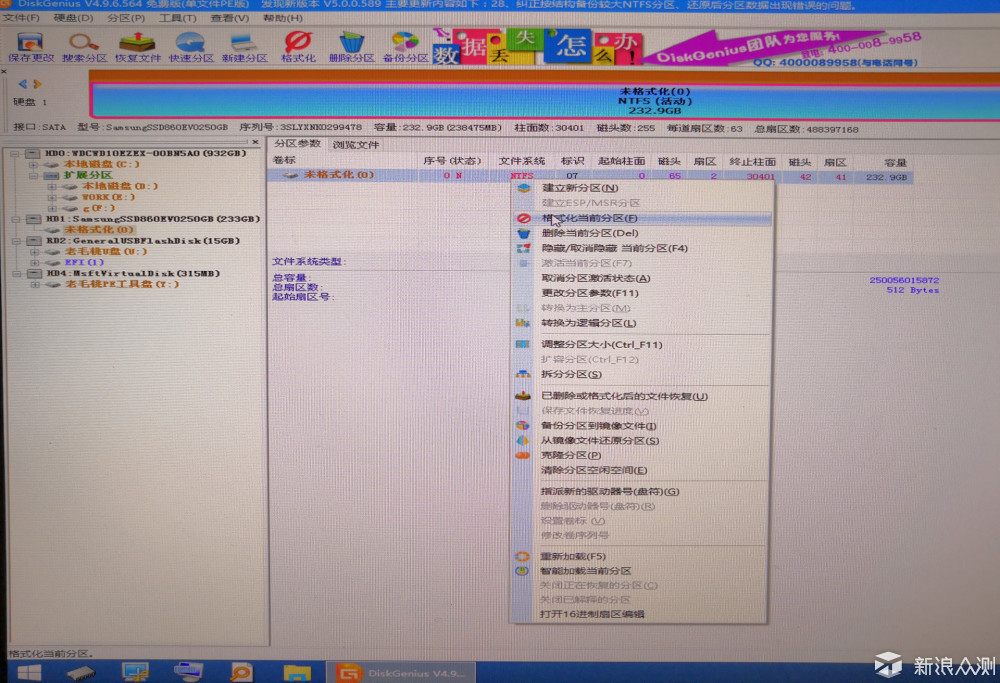1000x683 pixels.
Task: Select 老毛桃PE工具盘(Y:) in tree
Action: pos(122,284)
